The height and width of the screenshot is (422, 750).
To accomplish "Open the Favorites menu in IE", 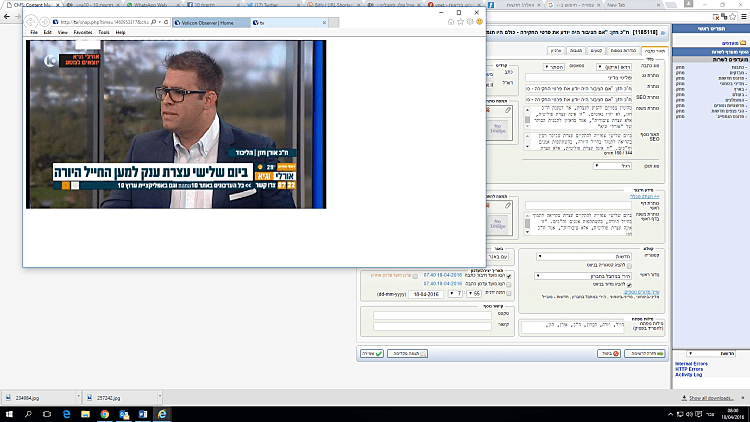I will click(x=82, y=32).
